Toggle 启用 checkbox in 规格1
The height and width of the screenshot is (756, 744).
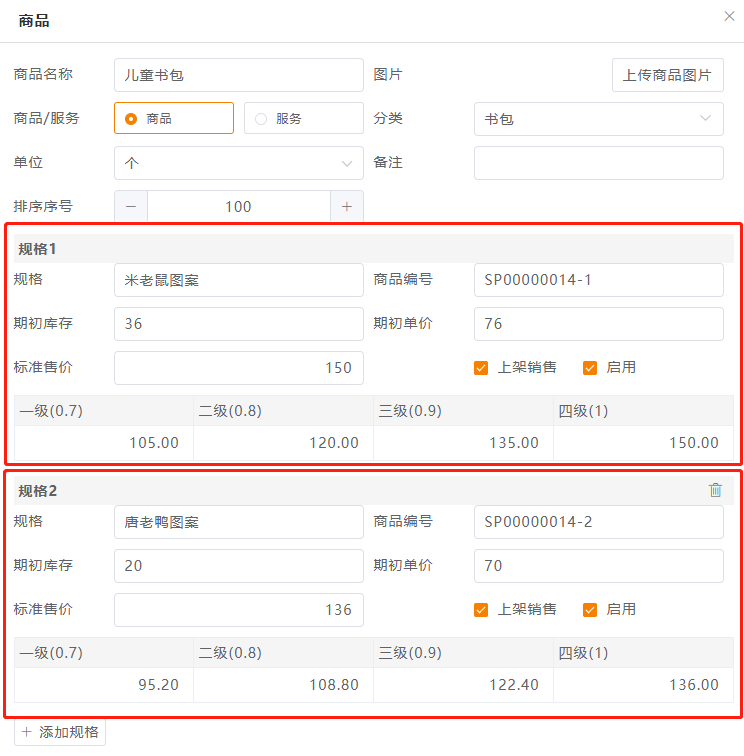tap(590, 367)
